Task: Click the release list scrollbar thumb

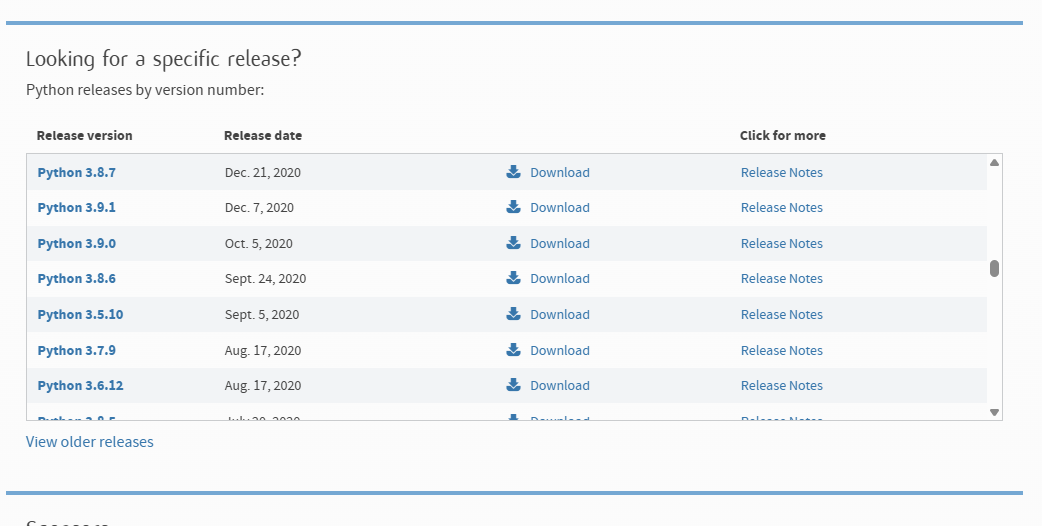Action: tap(994, 268)
